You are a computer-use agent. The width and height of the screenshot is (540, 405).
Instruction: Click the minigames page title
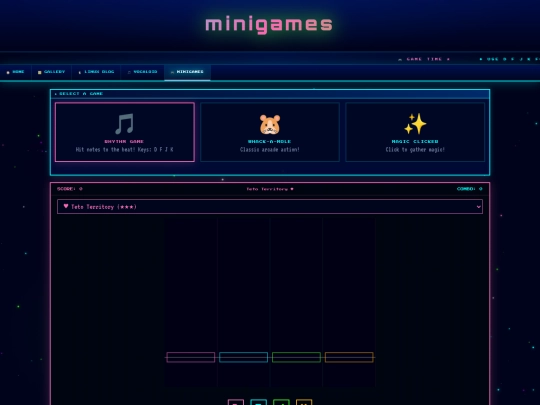tap(269, 25)
